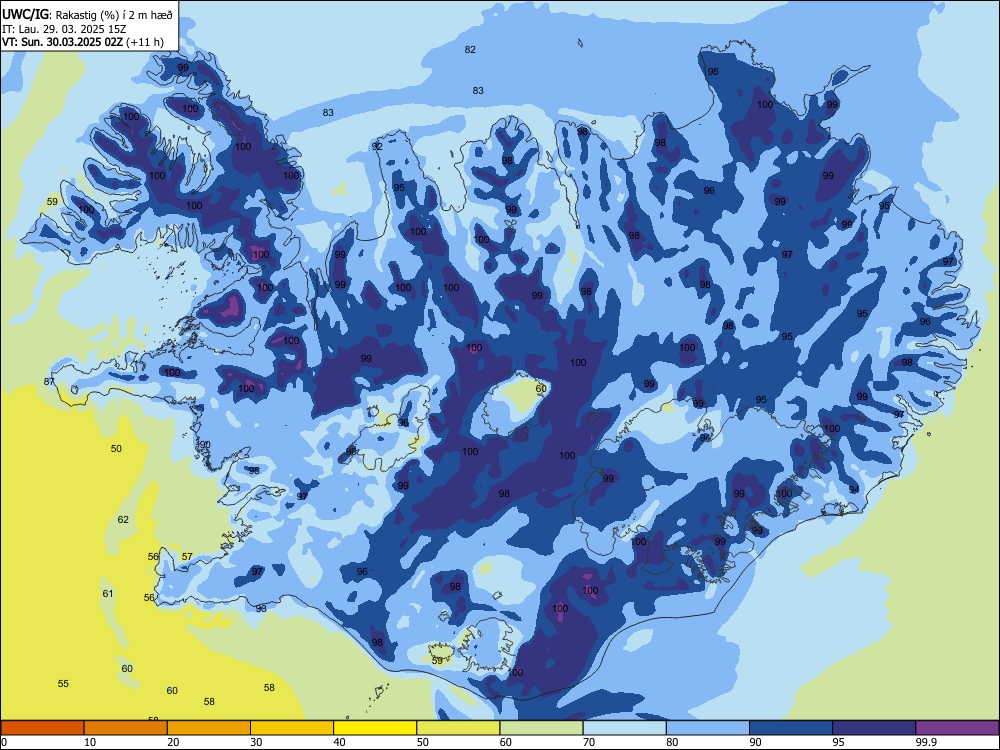The width and height of the screenshot is (1000, 750).
Task: Click the '57' humidity value on the map
Action: pos(187,557)
